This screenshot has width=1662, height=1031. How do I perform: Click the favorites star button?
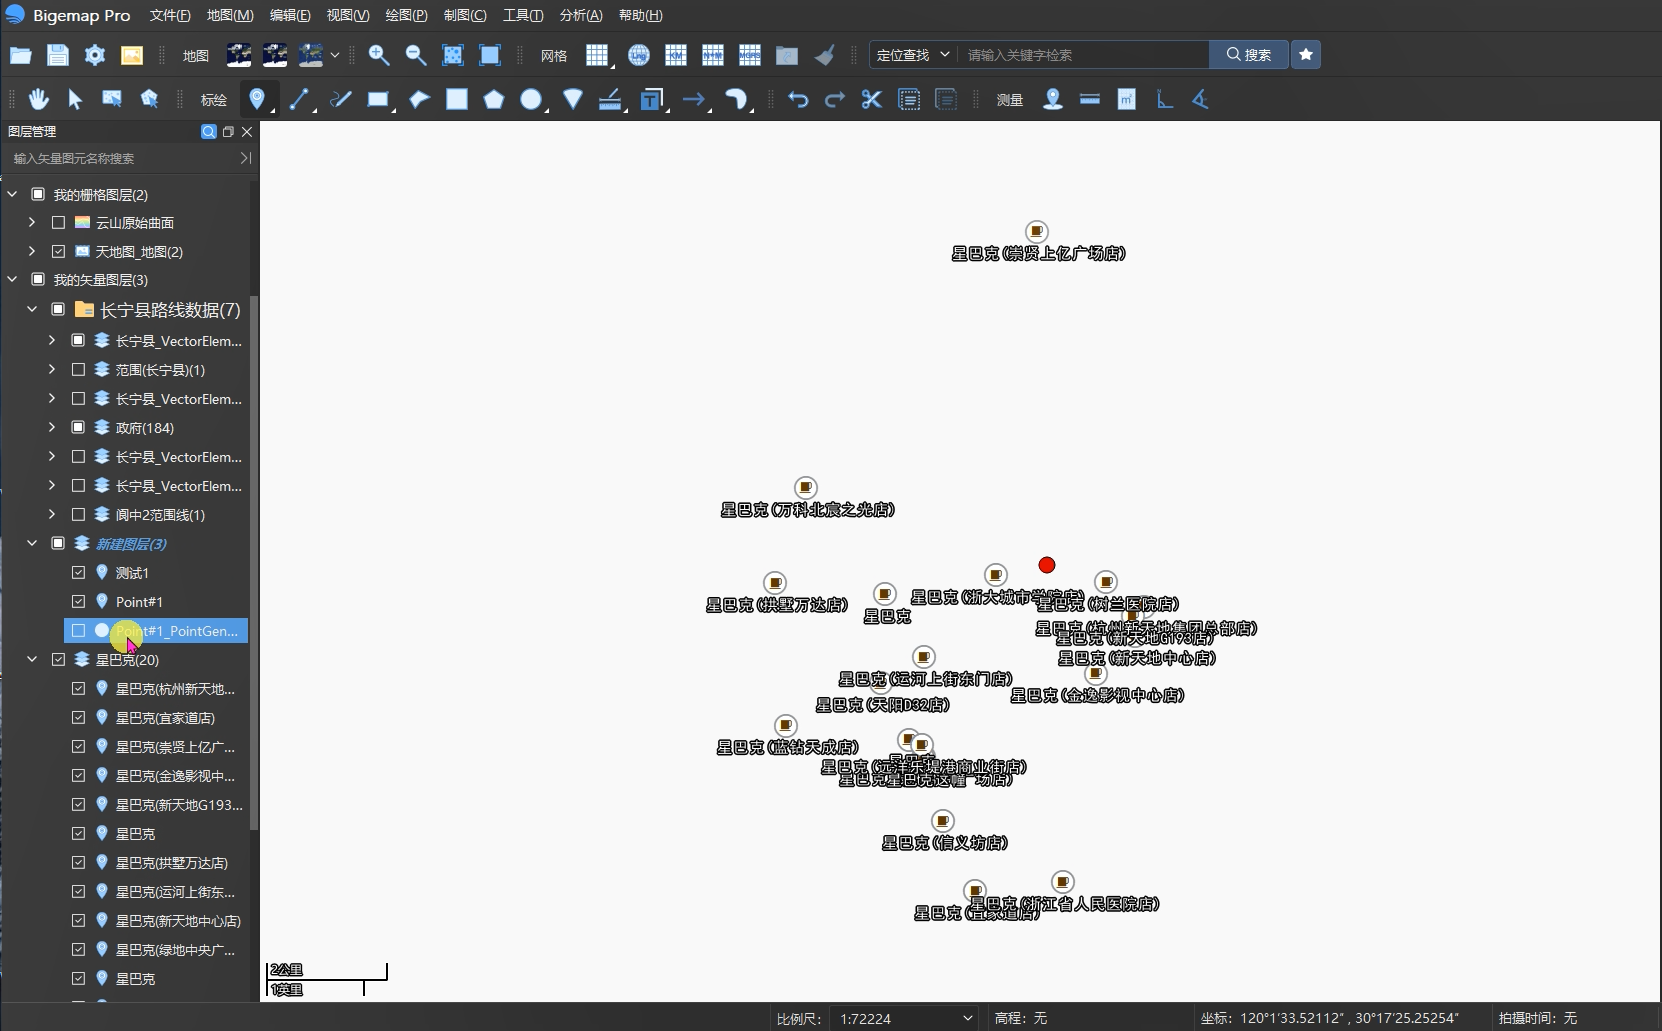pyautogui.click(x=1306, y=55)
